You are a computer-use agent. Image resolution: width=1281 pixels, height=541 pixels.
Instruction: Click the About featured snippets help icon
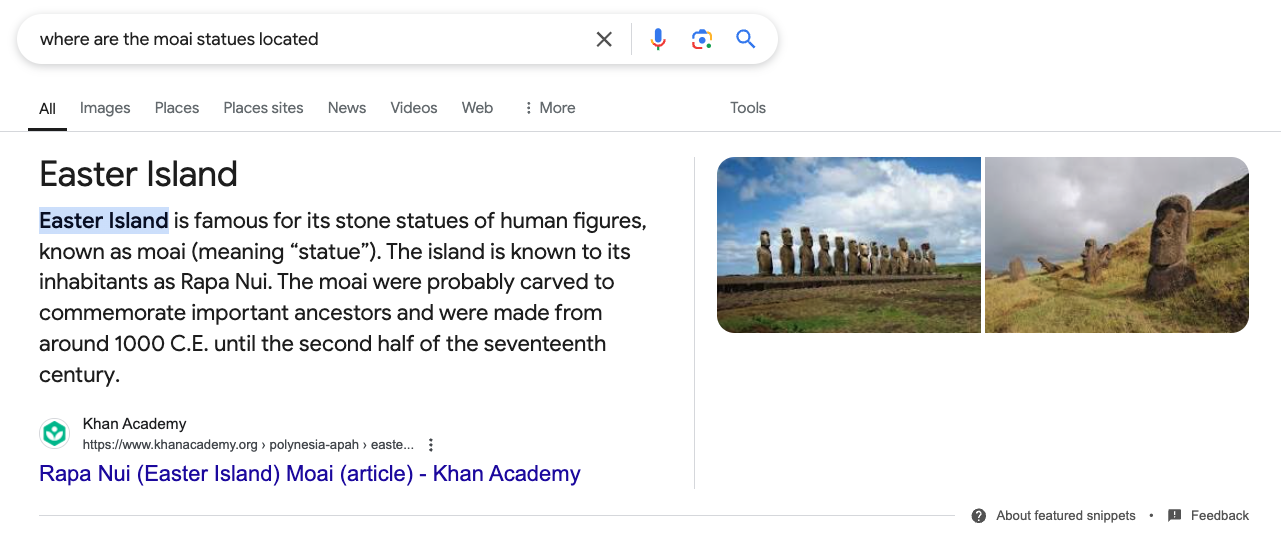(979, 516)
